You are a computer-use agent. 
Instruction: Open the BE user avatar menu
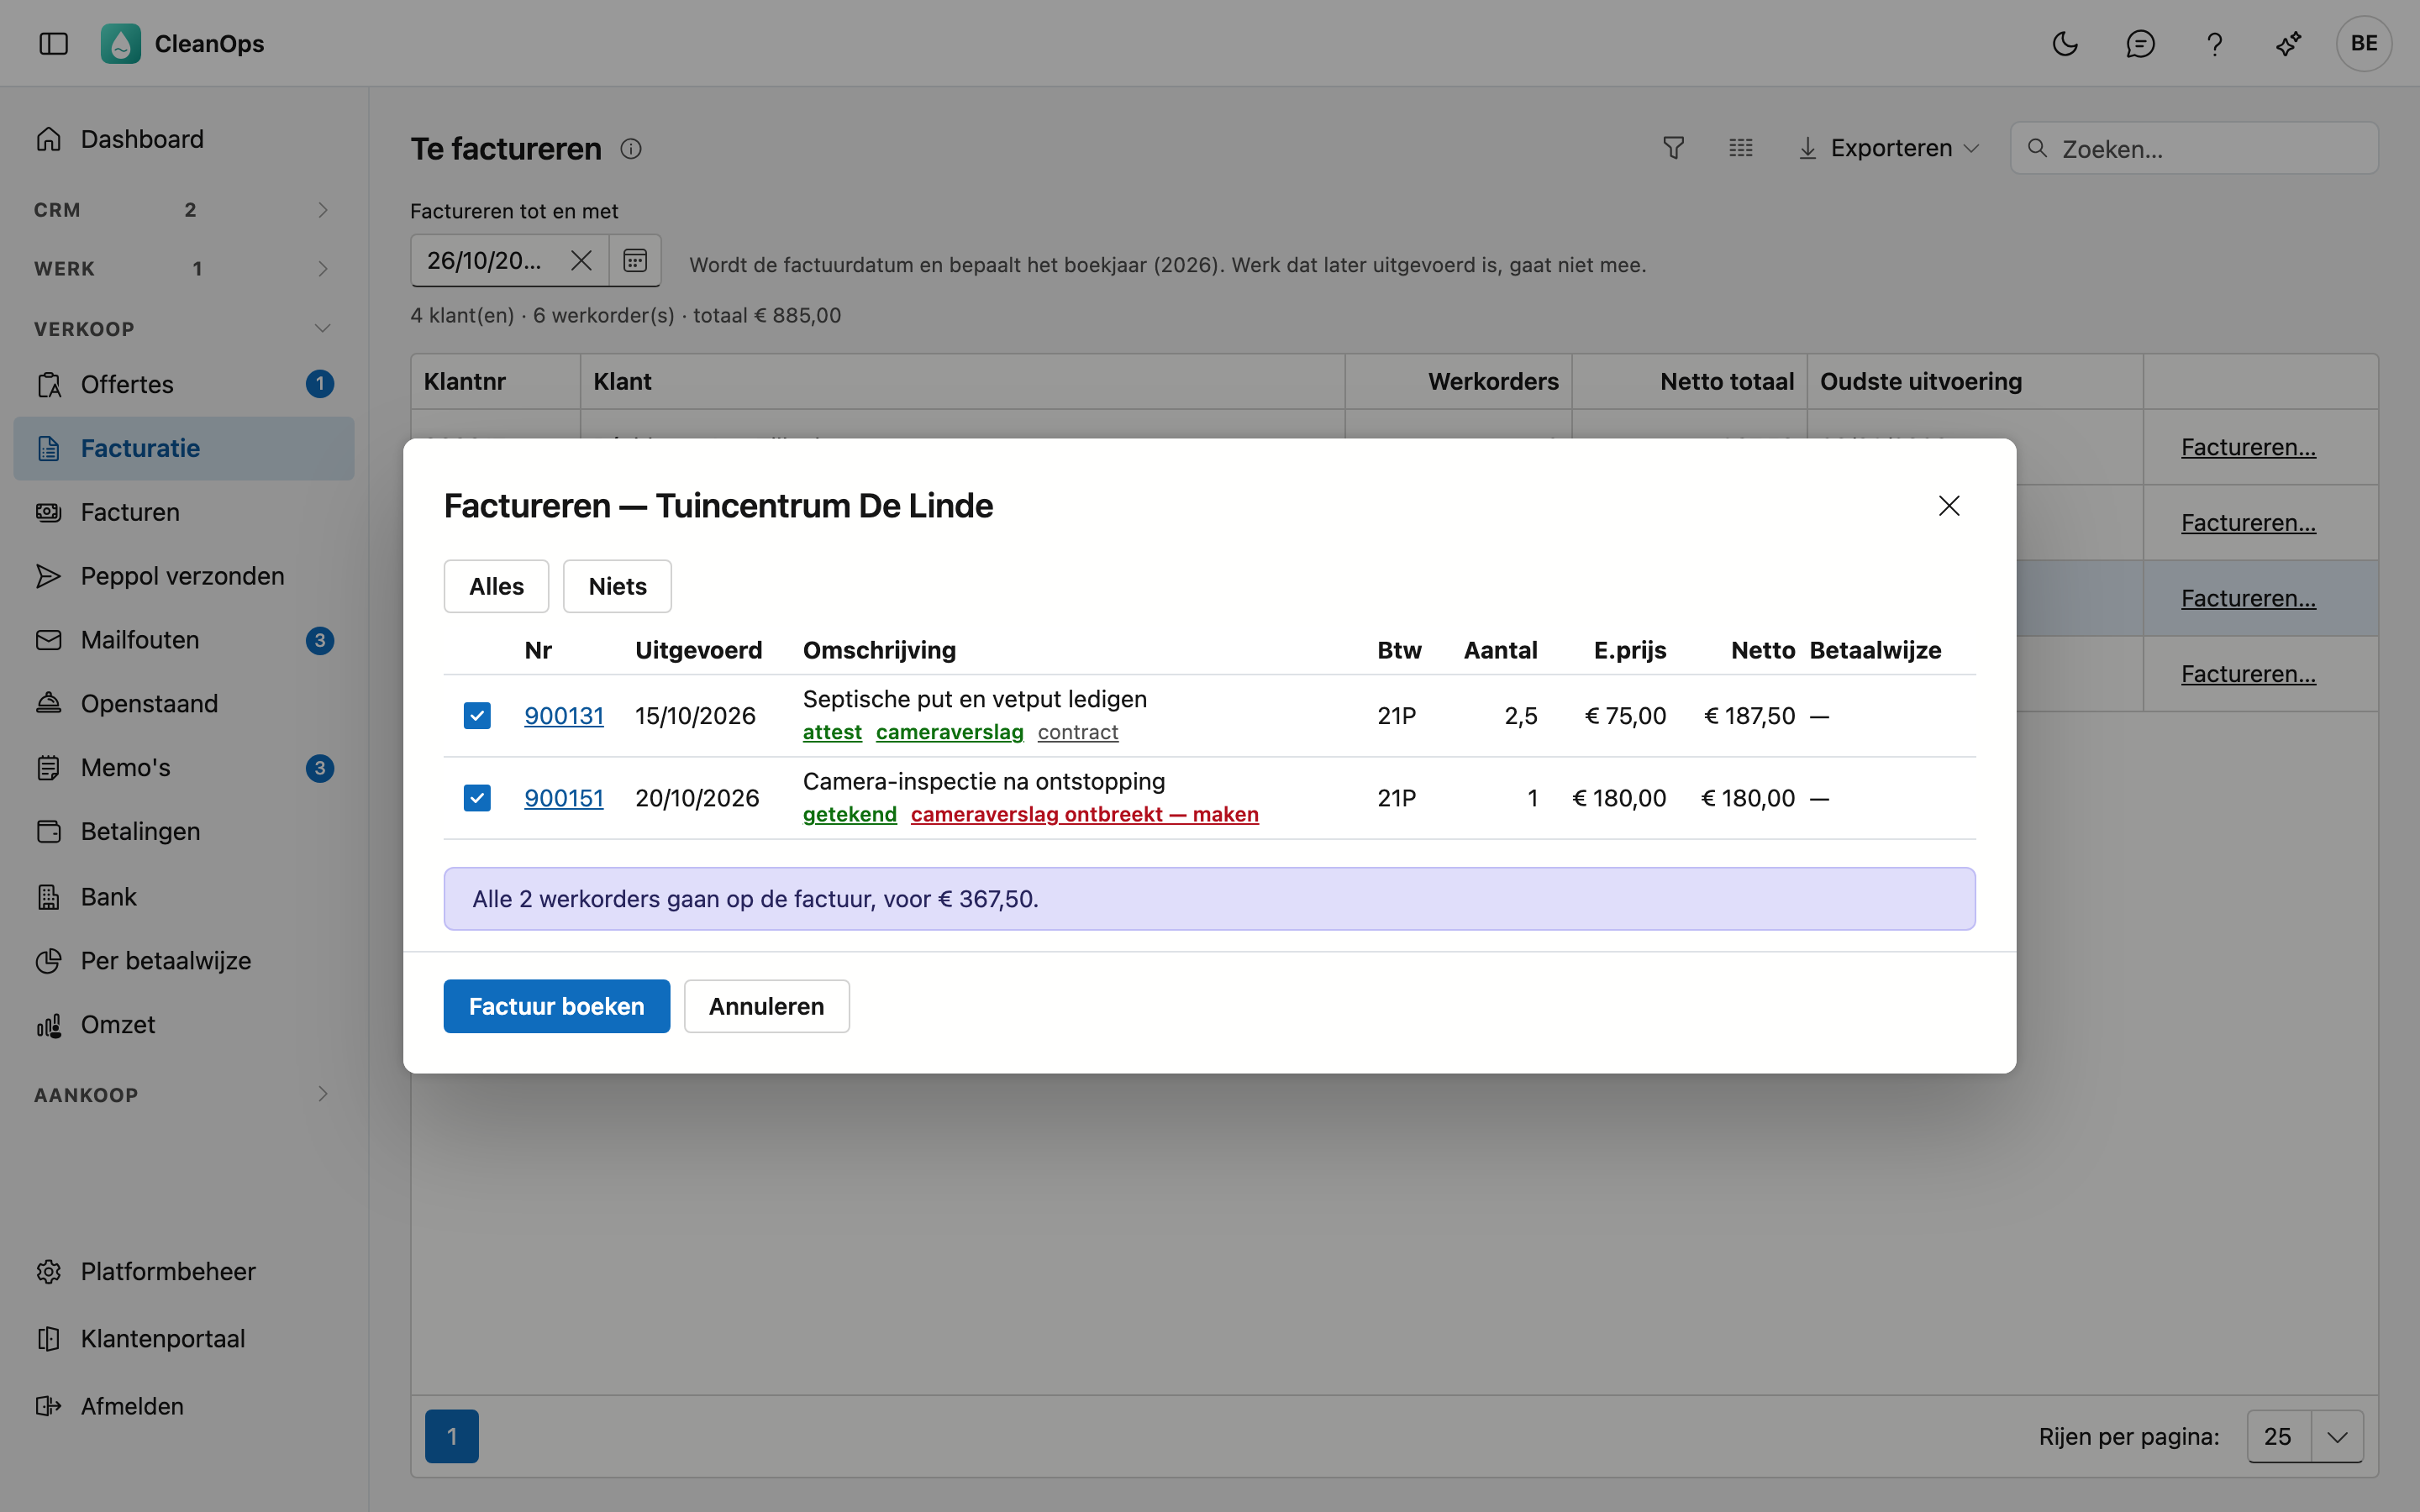click(2364, 43)
